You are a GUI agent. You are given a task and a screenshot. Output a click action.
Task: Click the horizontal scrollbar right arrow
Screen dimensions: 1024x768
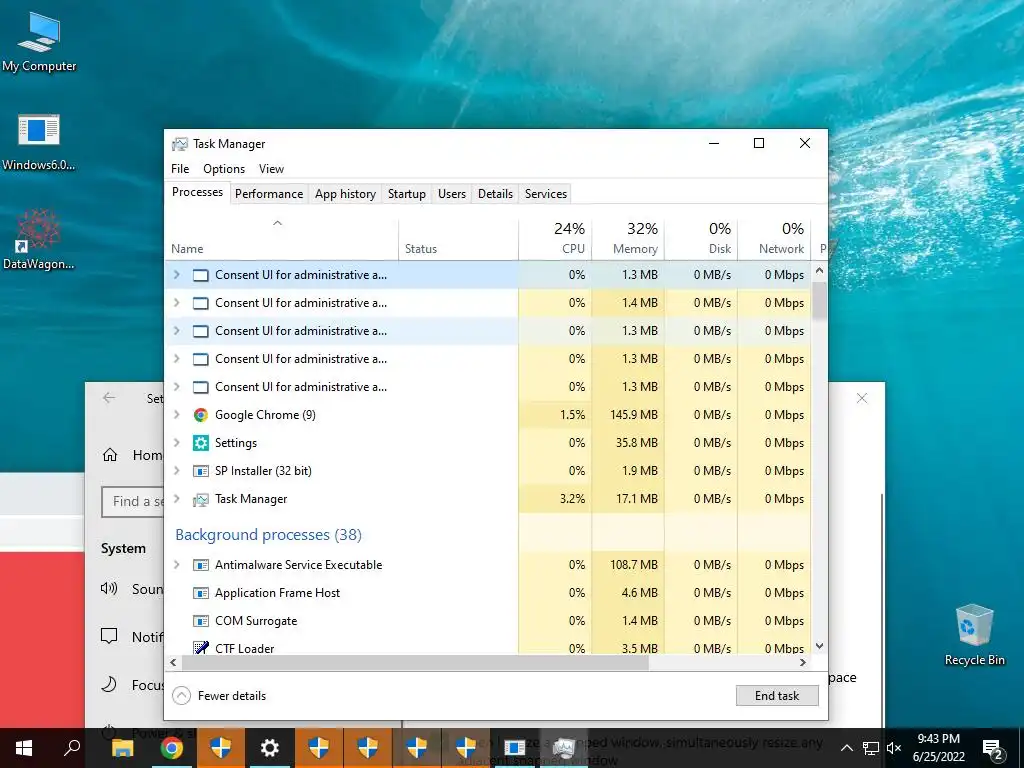803,662
